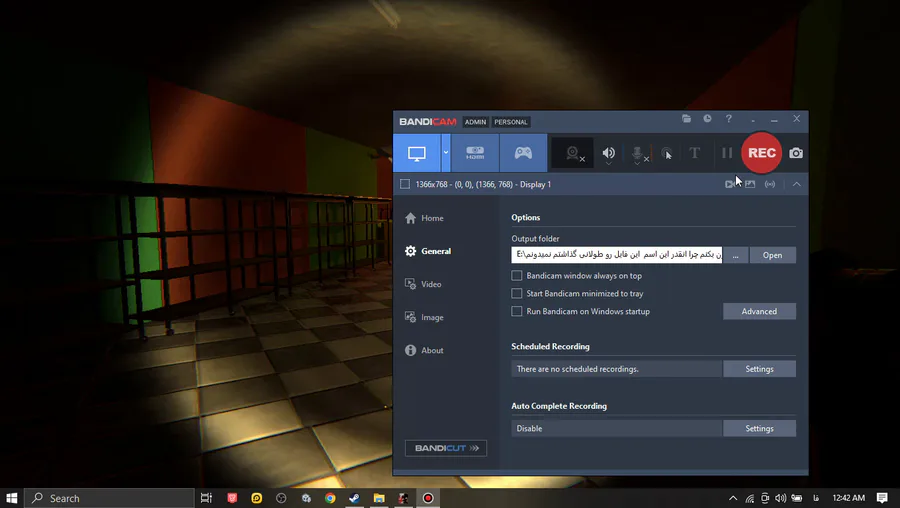Open Steam from taskbar
Viewport: 900px width, 508px height.
click(x=355, y=498)
